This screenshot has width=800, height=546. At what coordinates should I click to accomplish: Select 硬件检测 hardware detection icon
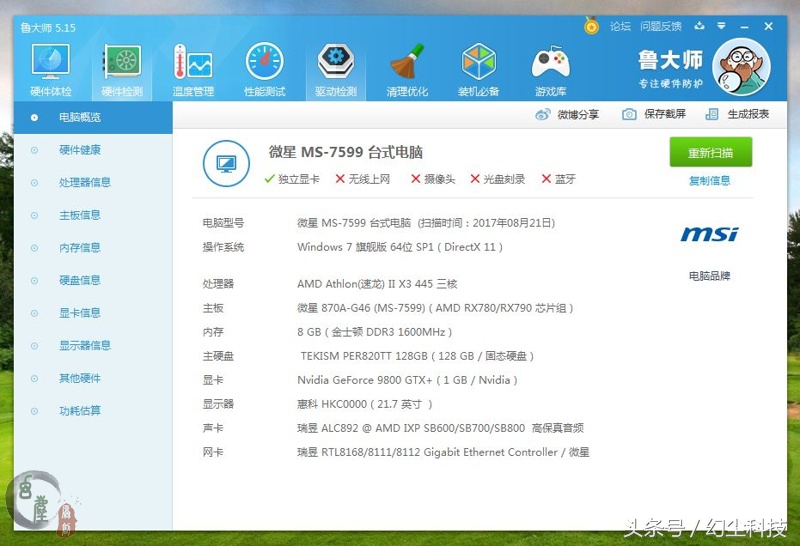122,69
